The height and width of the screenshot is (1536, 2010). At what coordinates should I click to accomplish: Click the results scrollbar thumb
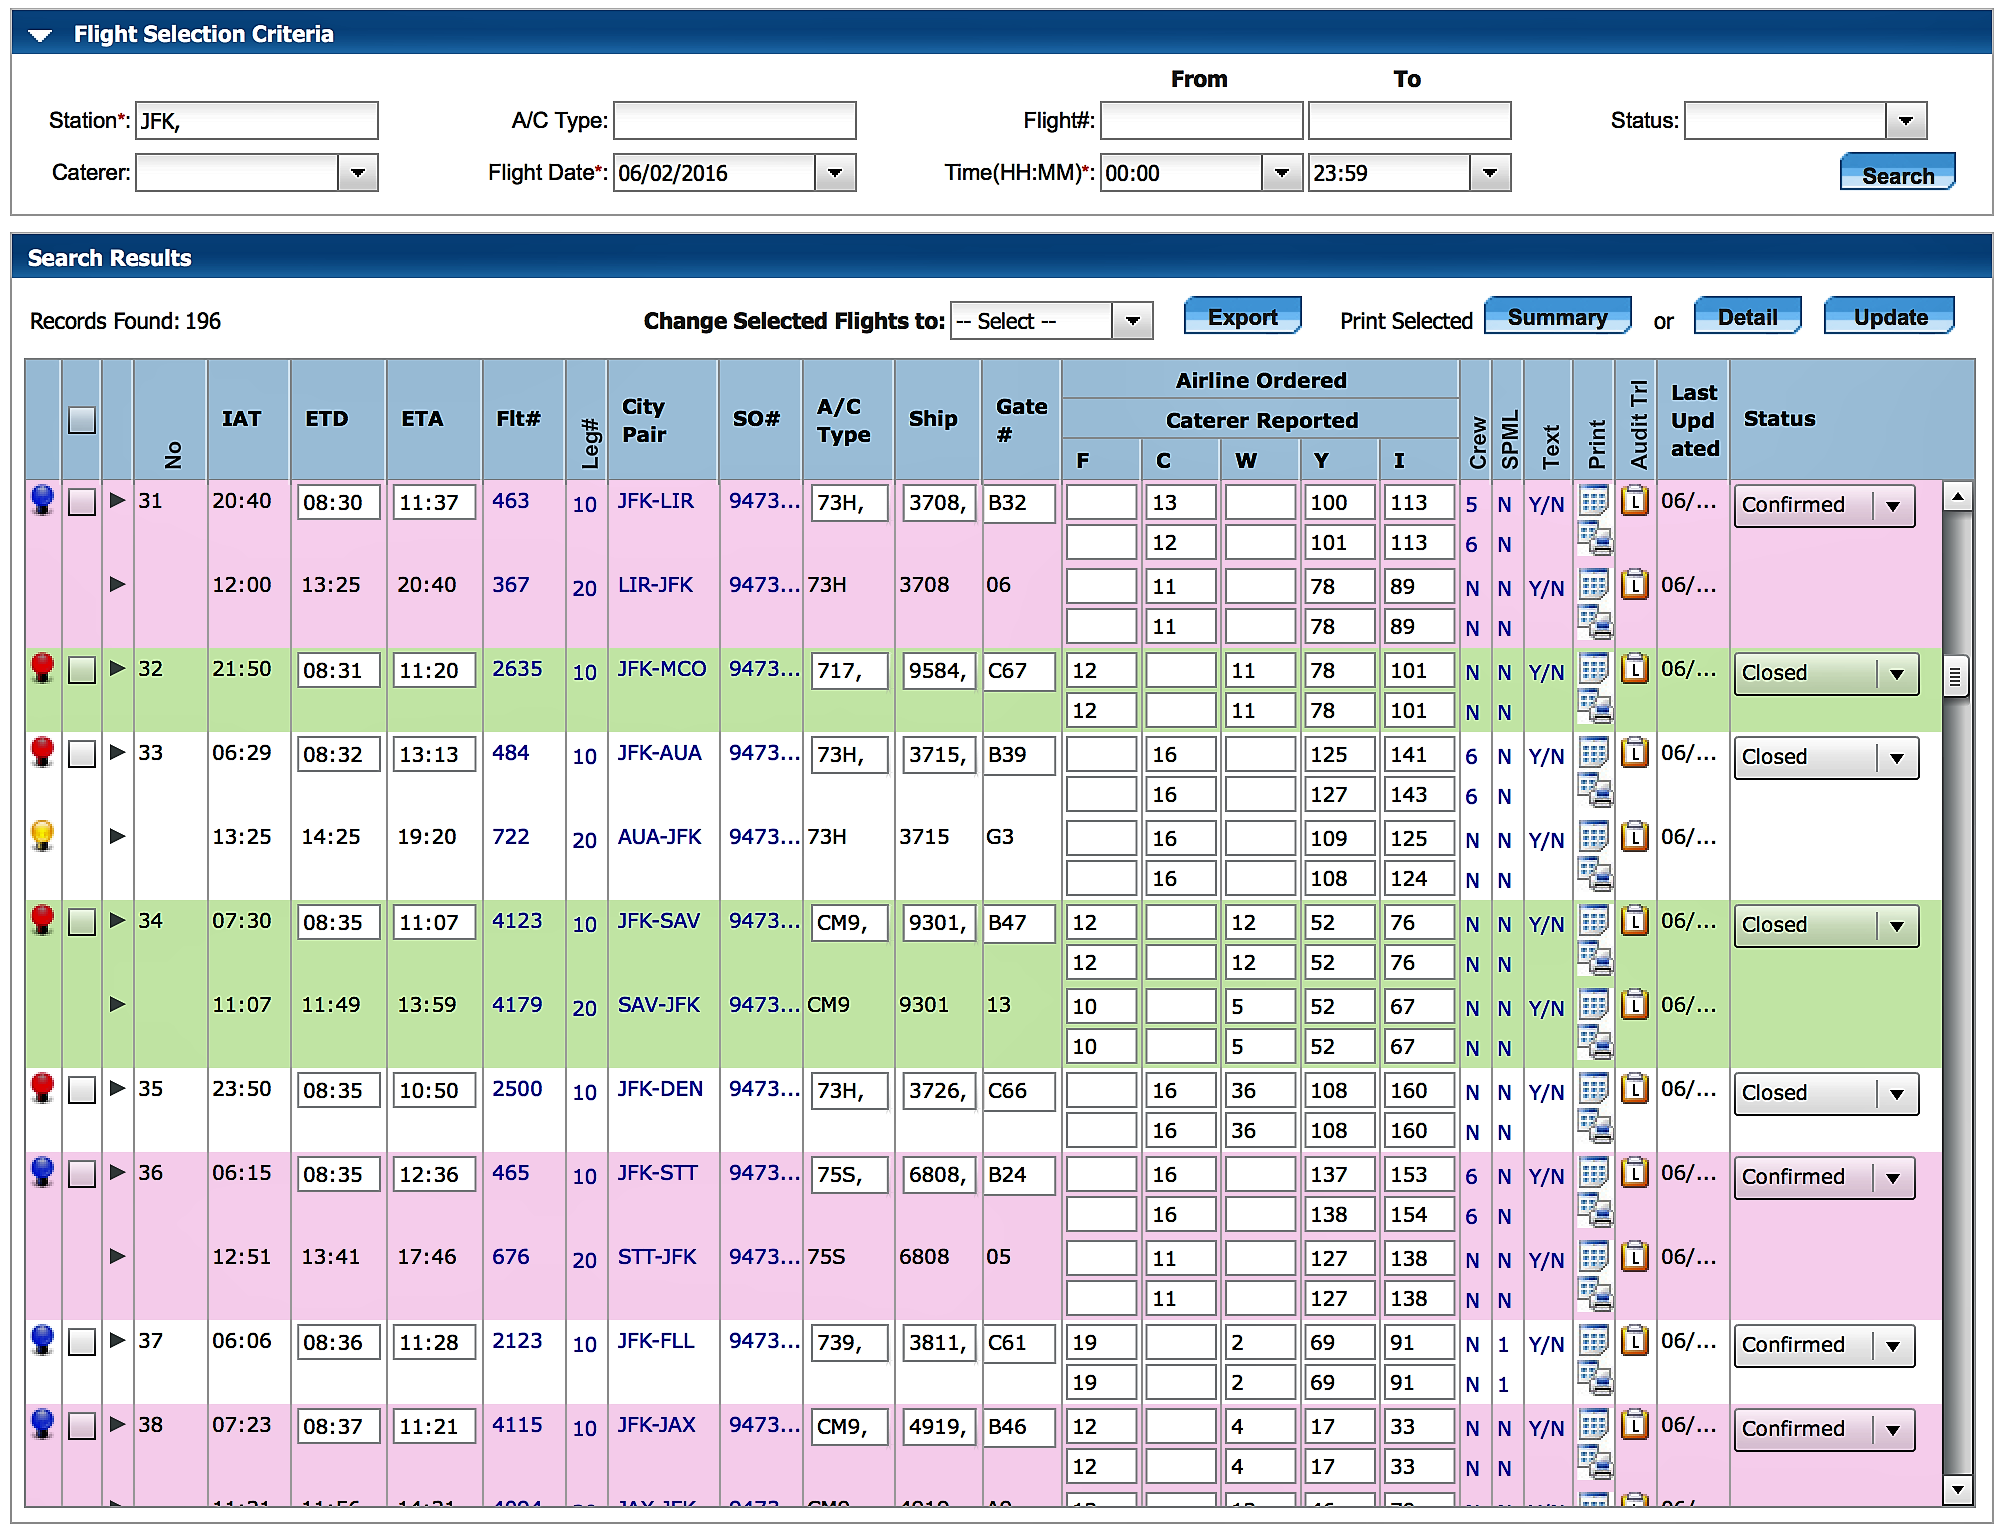pos(1956,678)
